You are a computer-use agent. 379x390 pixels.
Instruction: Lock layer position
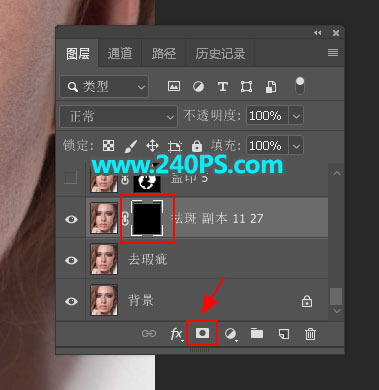(x=152, y=146)
